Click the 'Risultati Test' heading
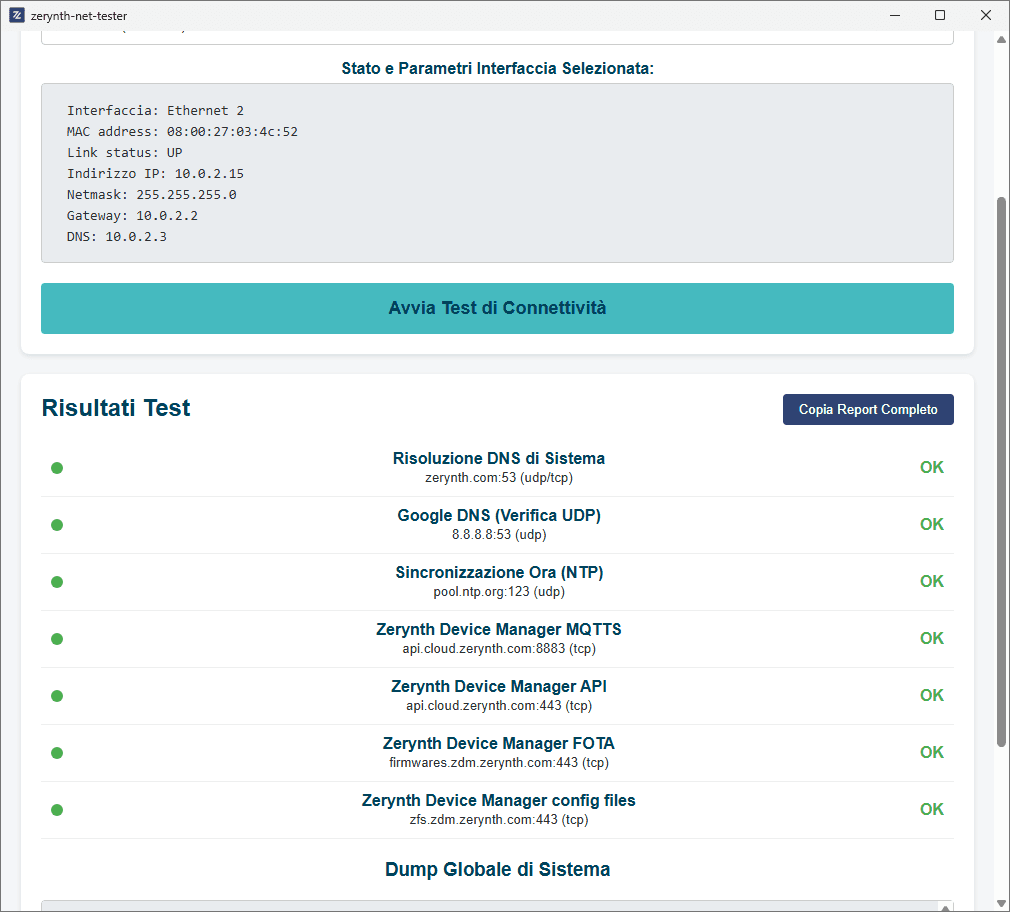The width and height of the screenshot is (1010, 912). (116, 408)
